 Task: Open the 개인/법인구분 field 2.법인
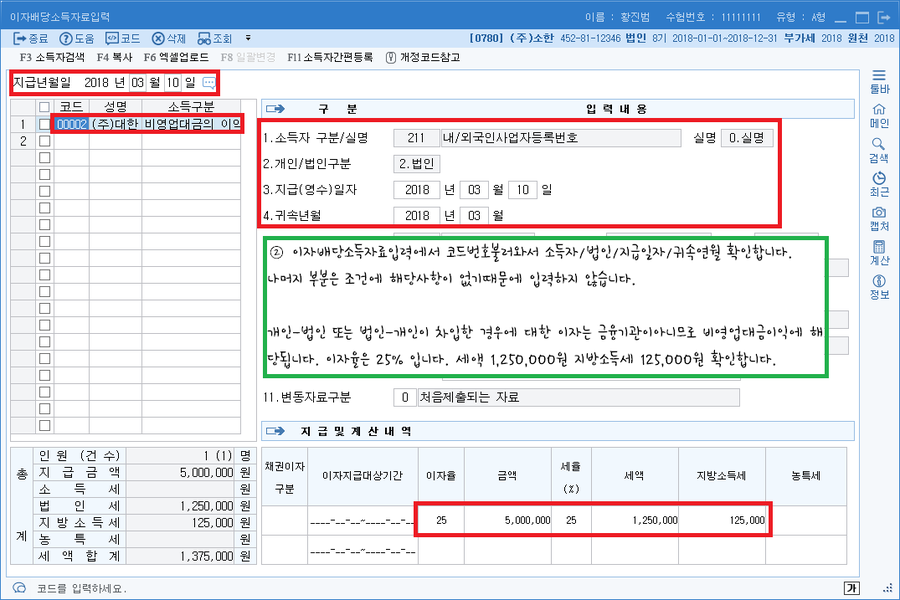coord(417,164)
